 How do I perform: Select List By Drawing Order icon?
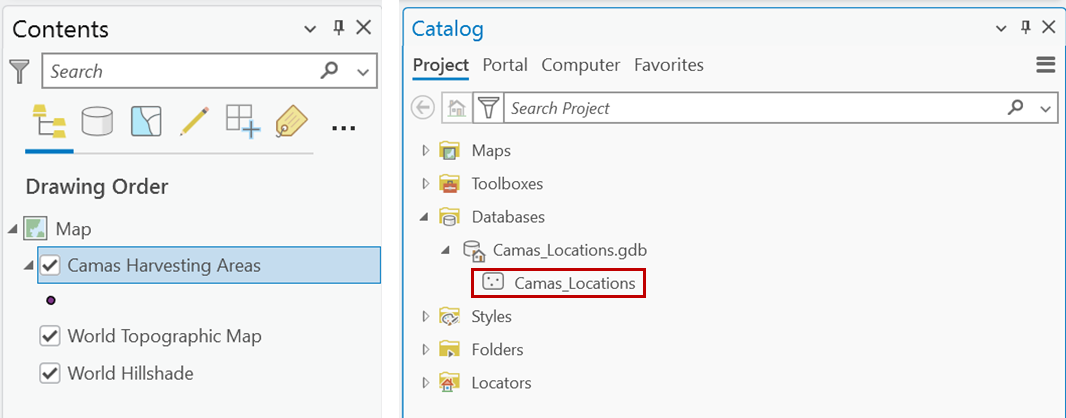click(x=49, y=122)
